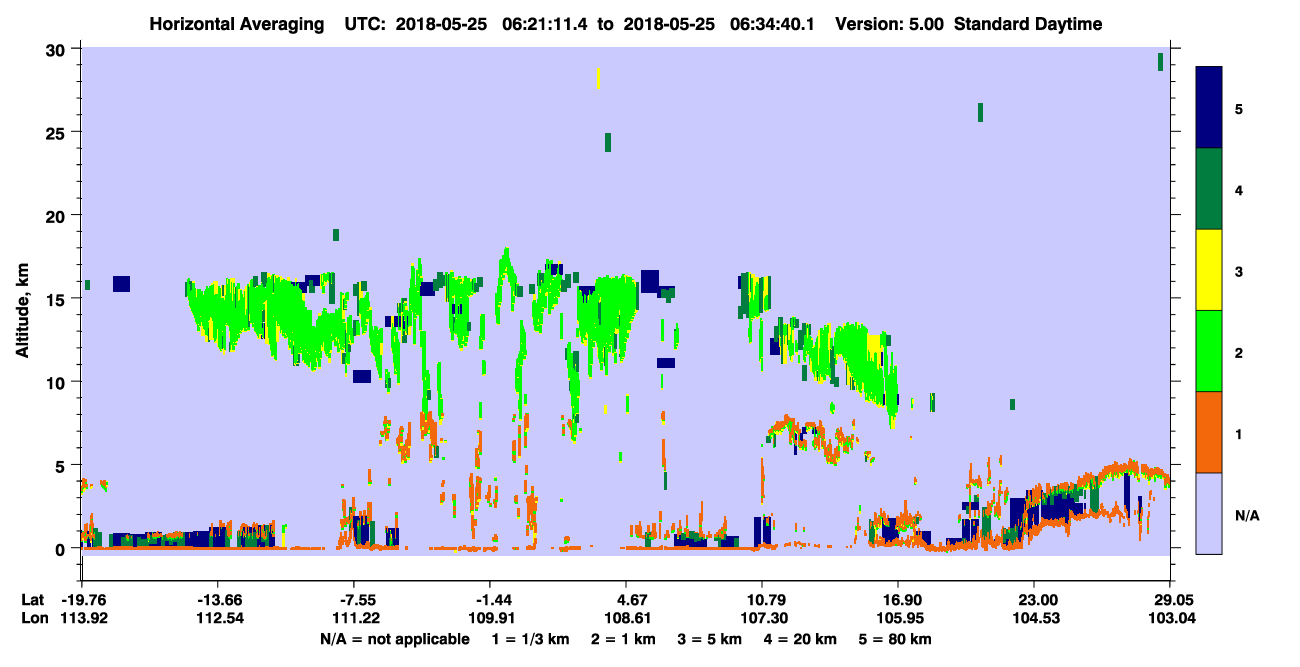Click the y-axis tick label '10'

click(x=56, y=382)
